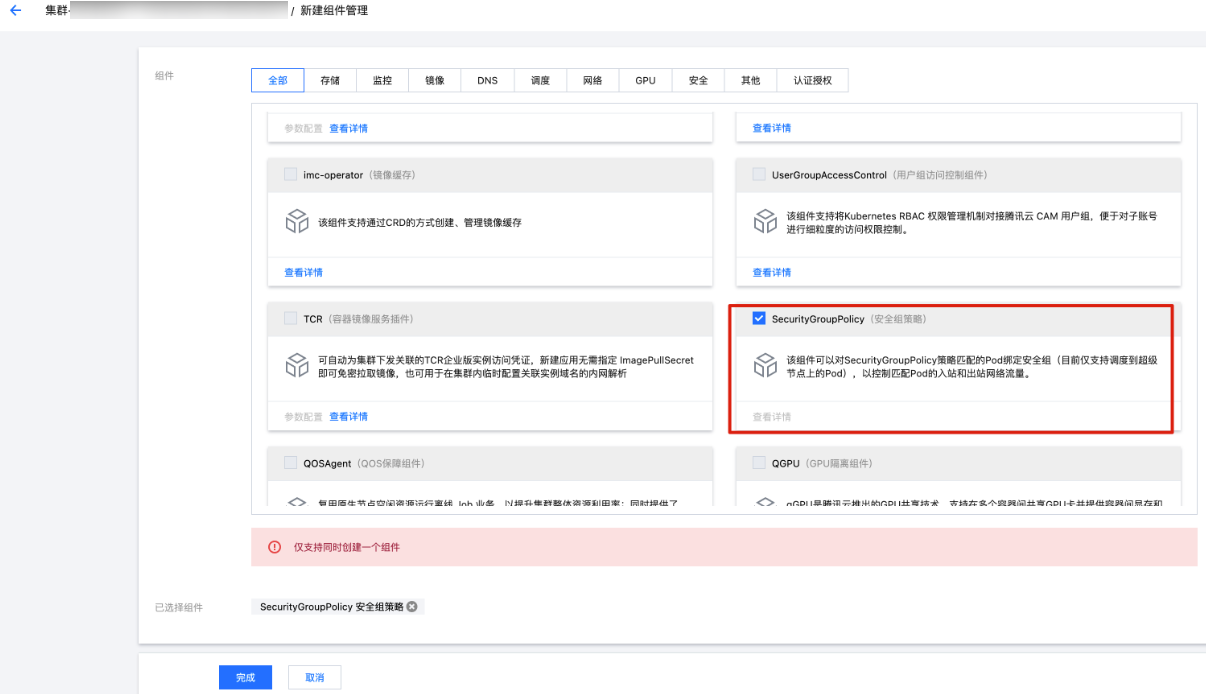Switch to the 调度 tab
1206x694 pixels.
(x=540, y=81)
